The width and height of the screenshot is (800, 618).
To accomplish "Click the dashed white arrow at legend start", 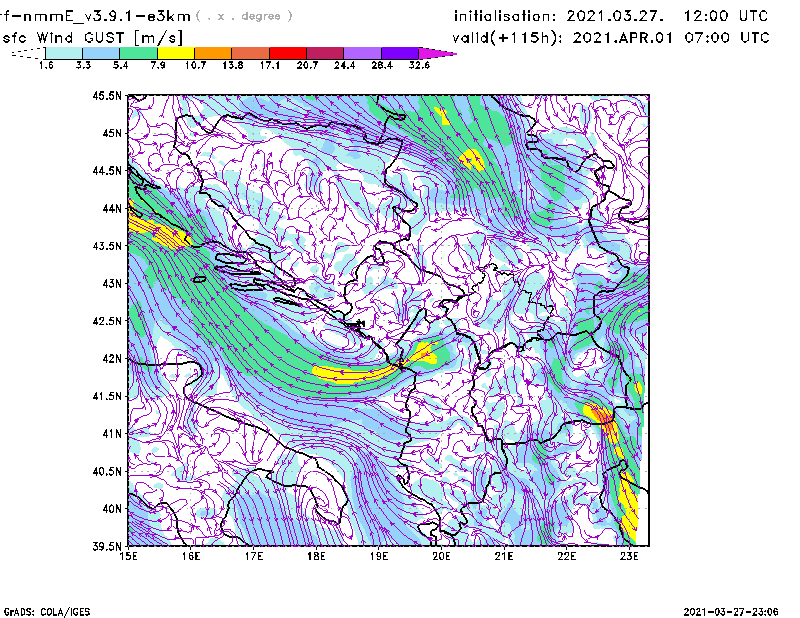I will click(x=28, y=53).
